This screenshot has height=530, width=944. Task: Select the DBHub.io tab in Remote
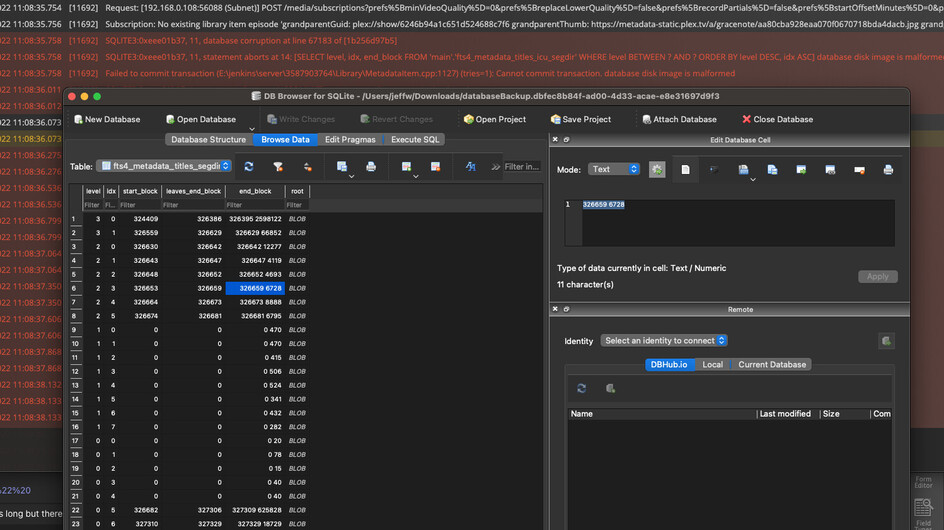(x=669, y=365)
